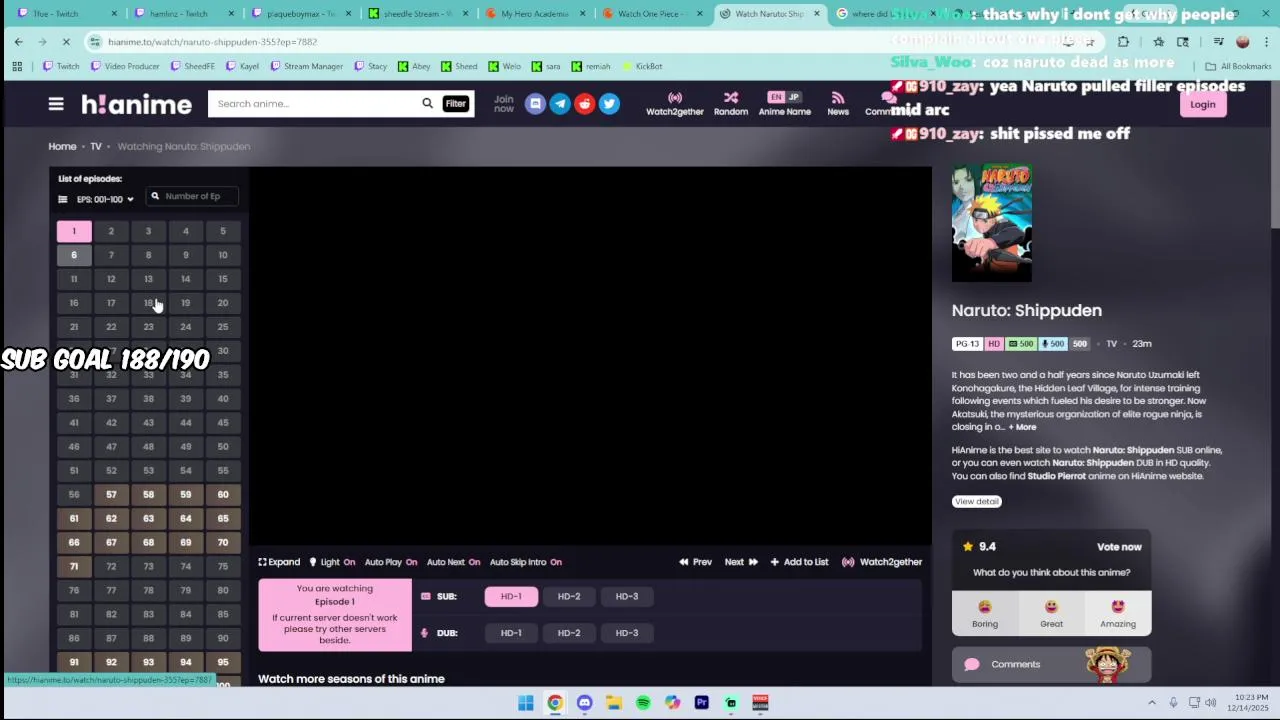This screenshot has height=720, width=1280.
Task: Click the Windows Start button
Action: [525, 703]
